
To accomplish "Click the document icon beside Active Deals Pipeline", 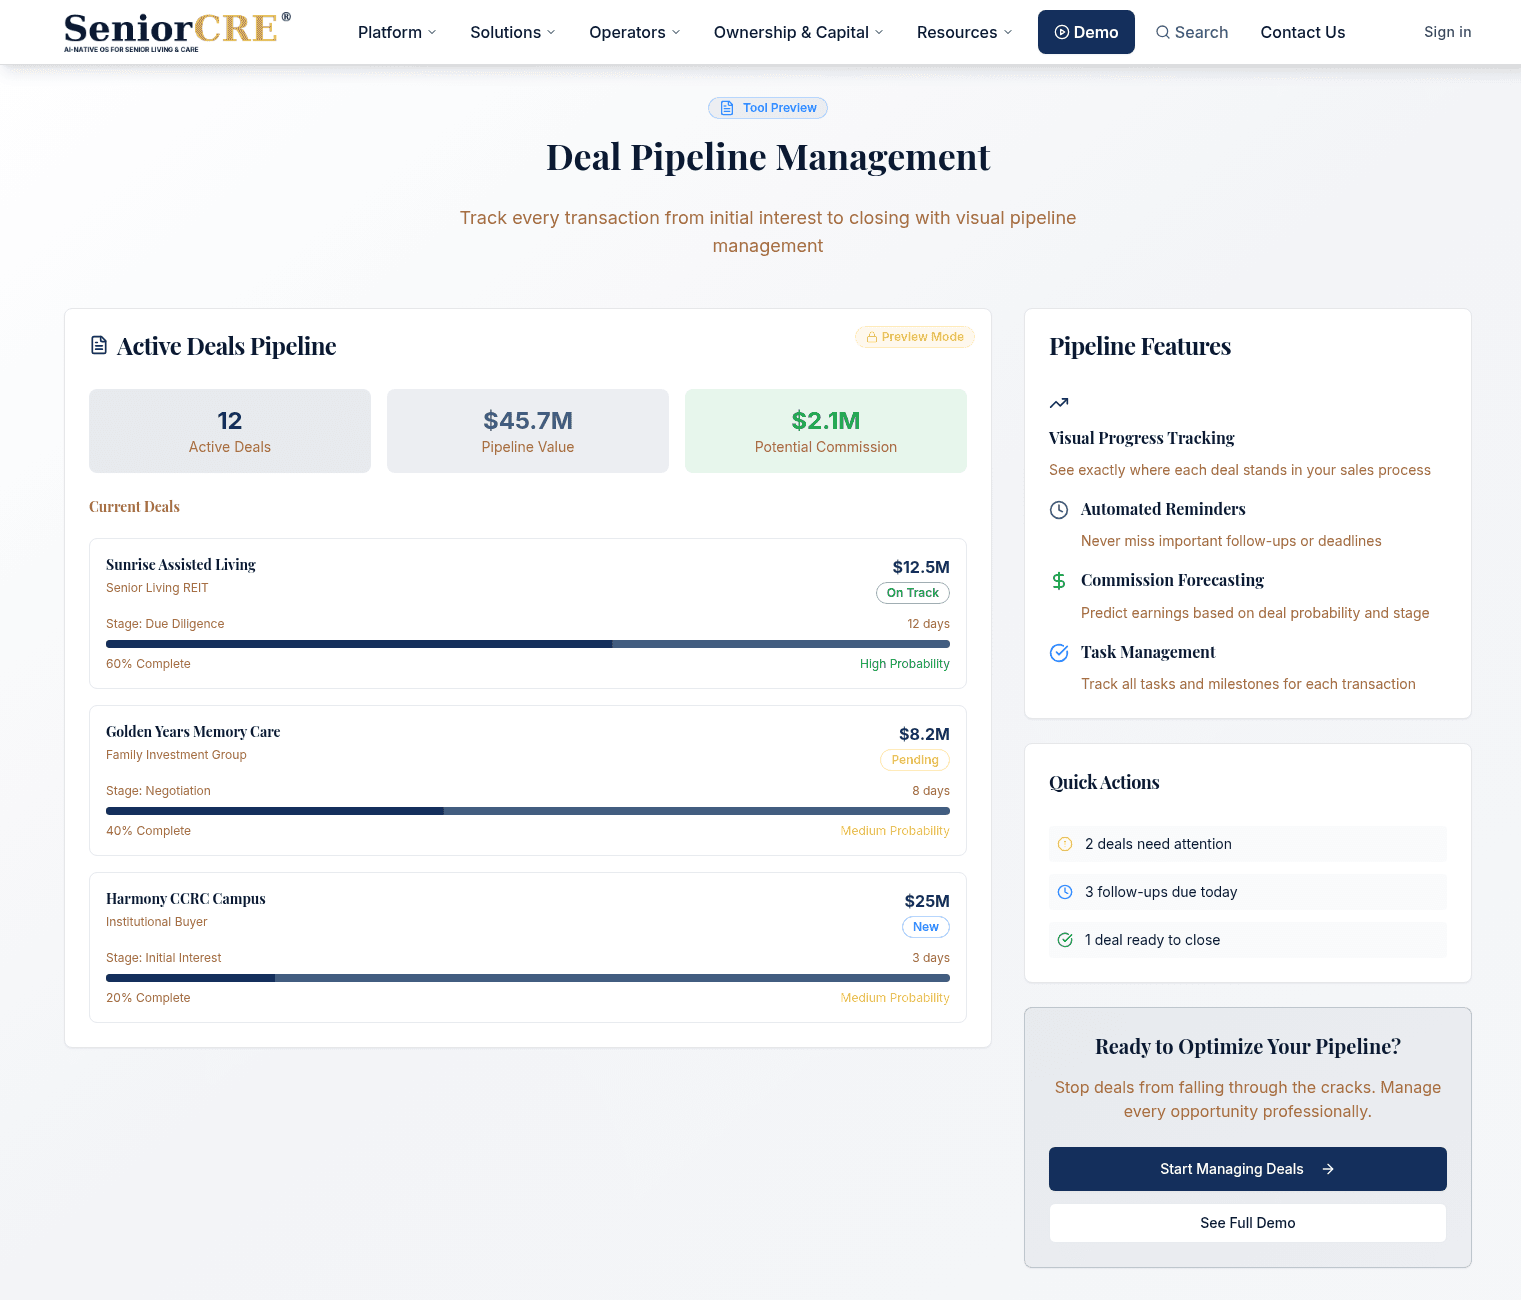I will pyautogui.click(x=99, y=345).
